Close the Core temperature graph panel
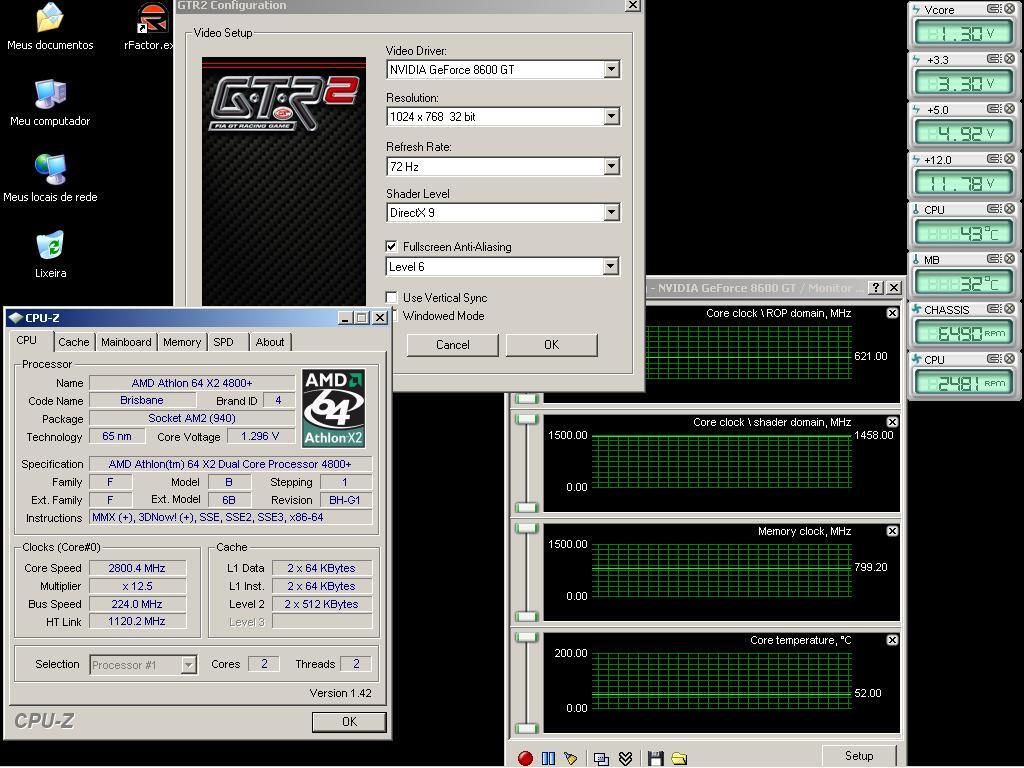 892,640
